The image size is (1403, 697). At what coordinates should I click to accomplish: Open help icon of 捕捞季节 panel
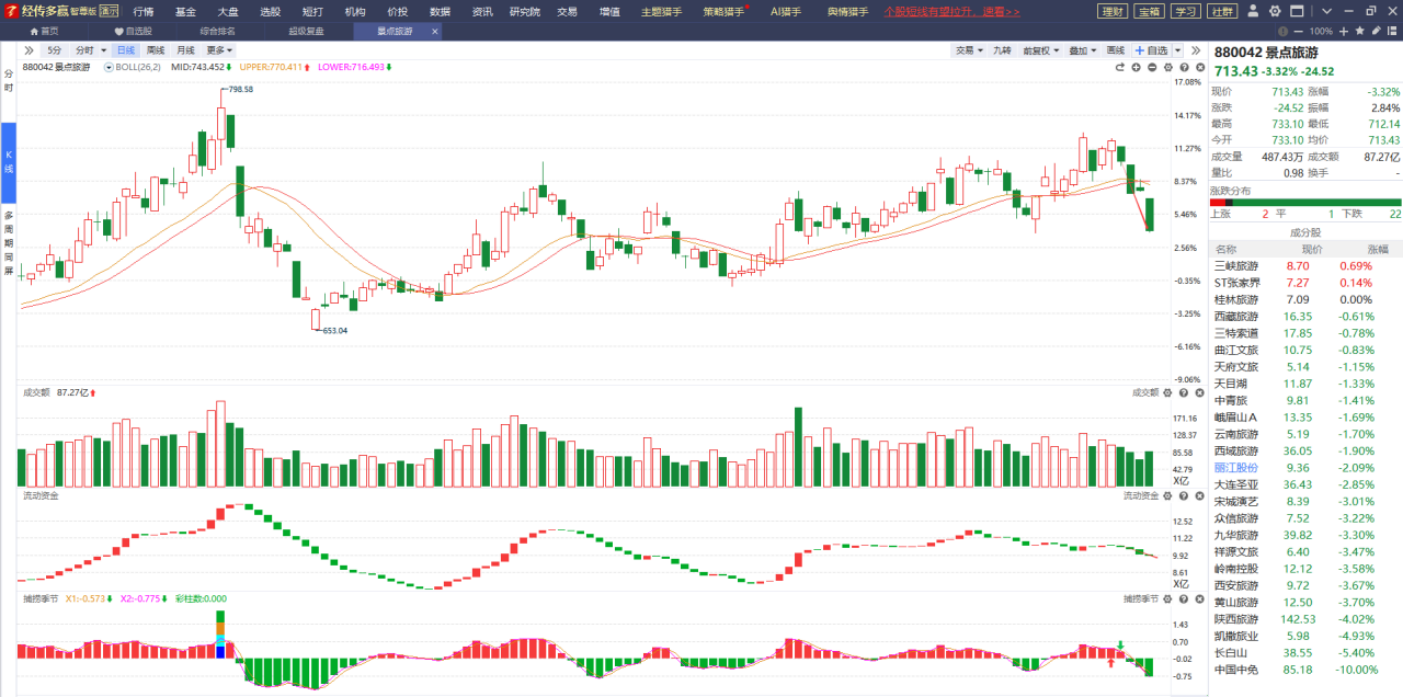pos(1184,598)
